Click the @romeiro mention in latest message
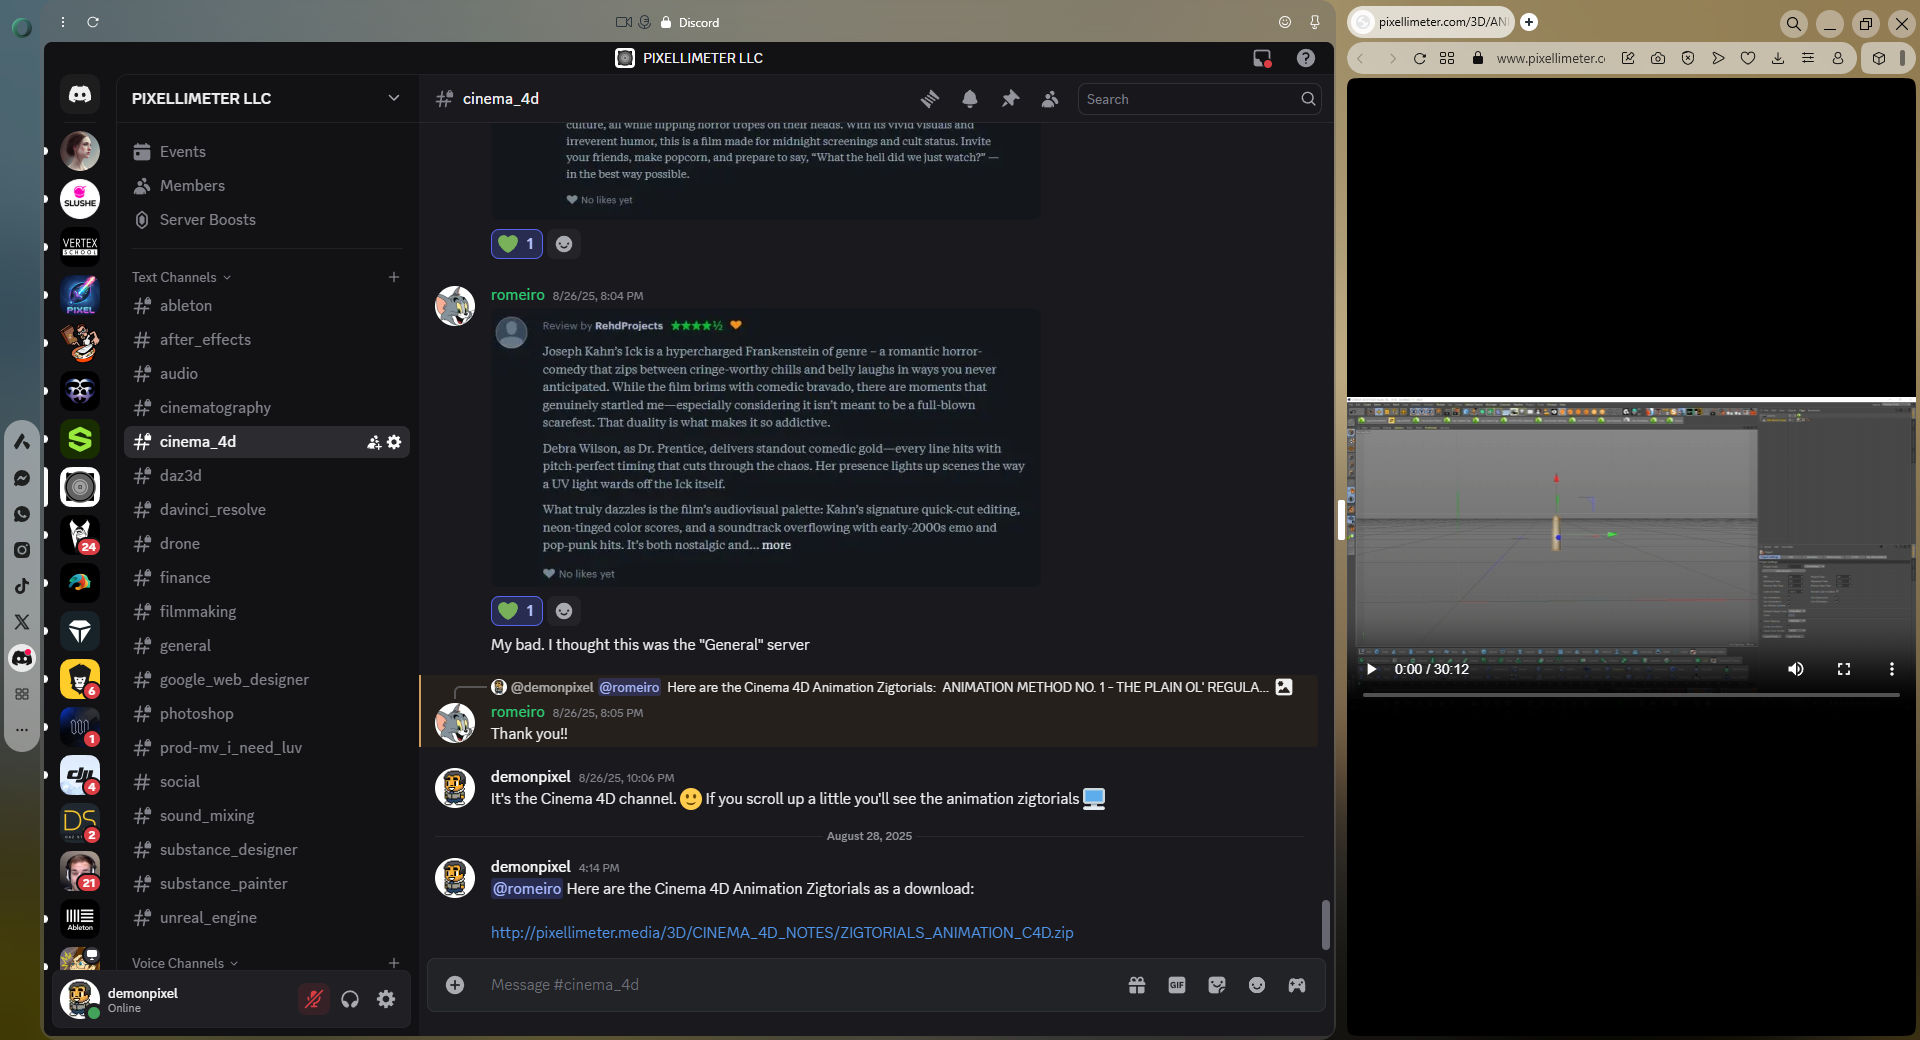The height and width of the screenshot is (1040, 1920). 527,889
